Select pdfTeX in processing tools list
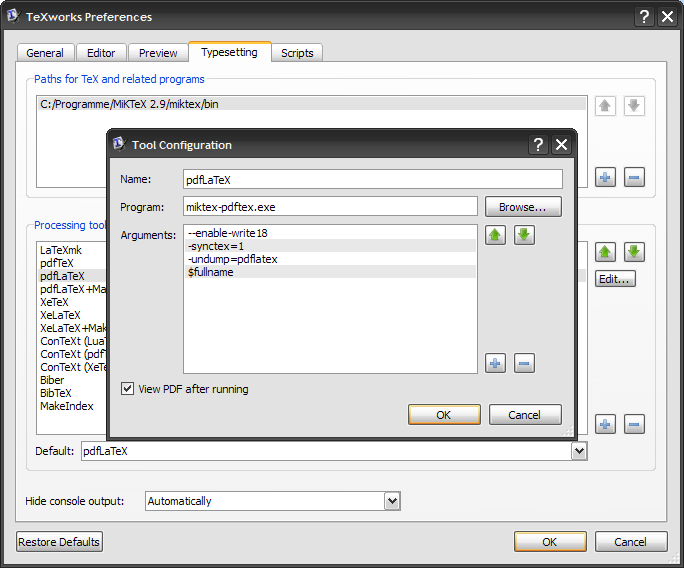Screen dimensions: 684x568 click(57, 263)
